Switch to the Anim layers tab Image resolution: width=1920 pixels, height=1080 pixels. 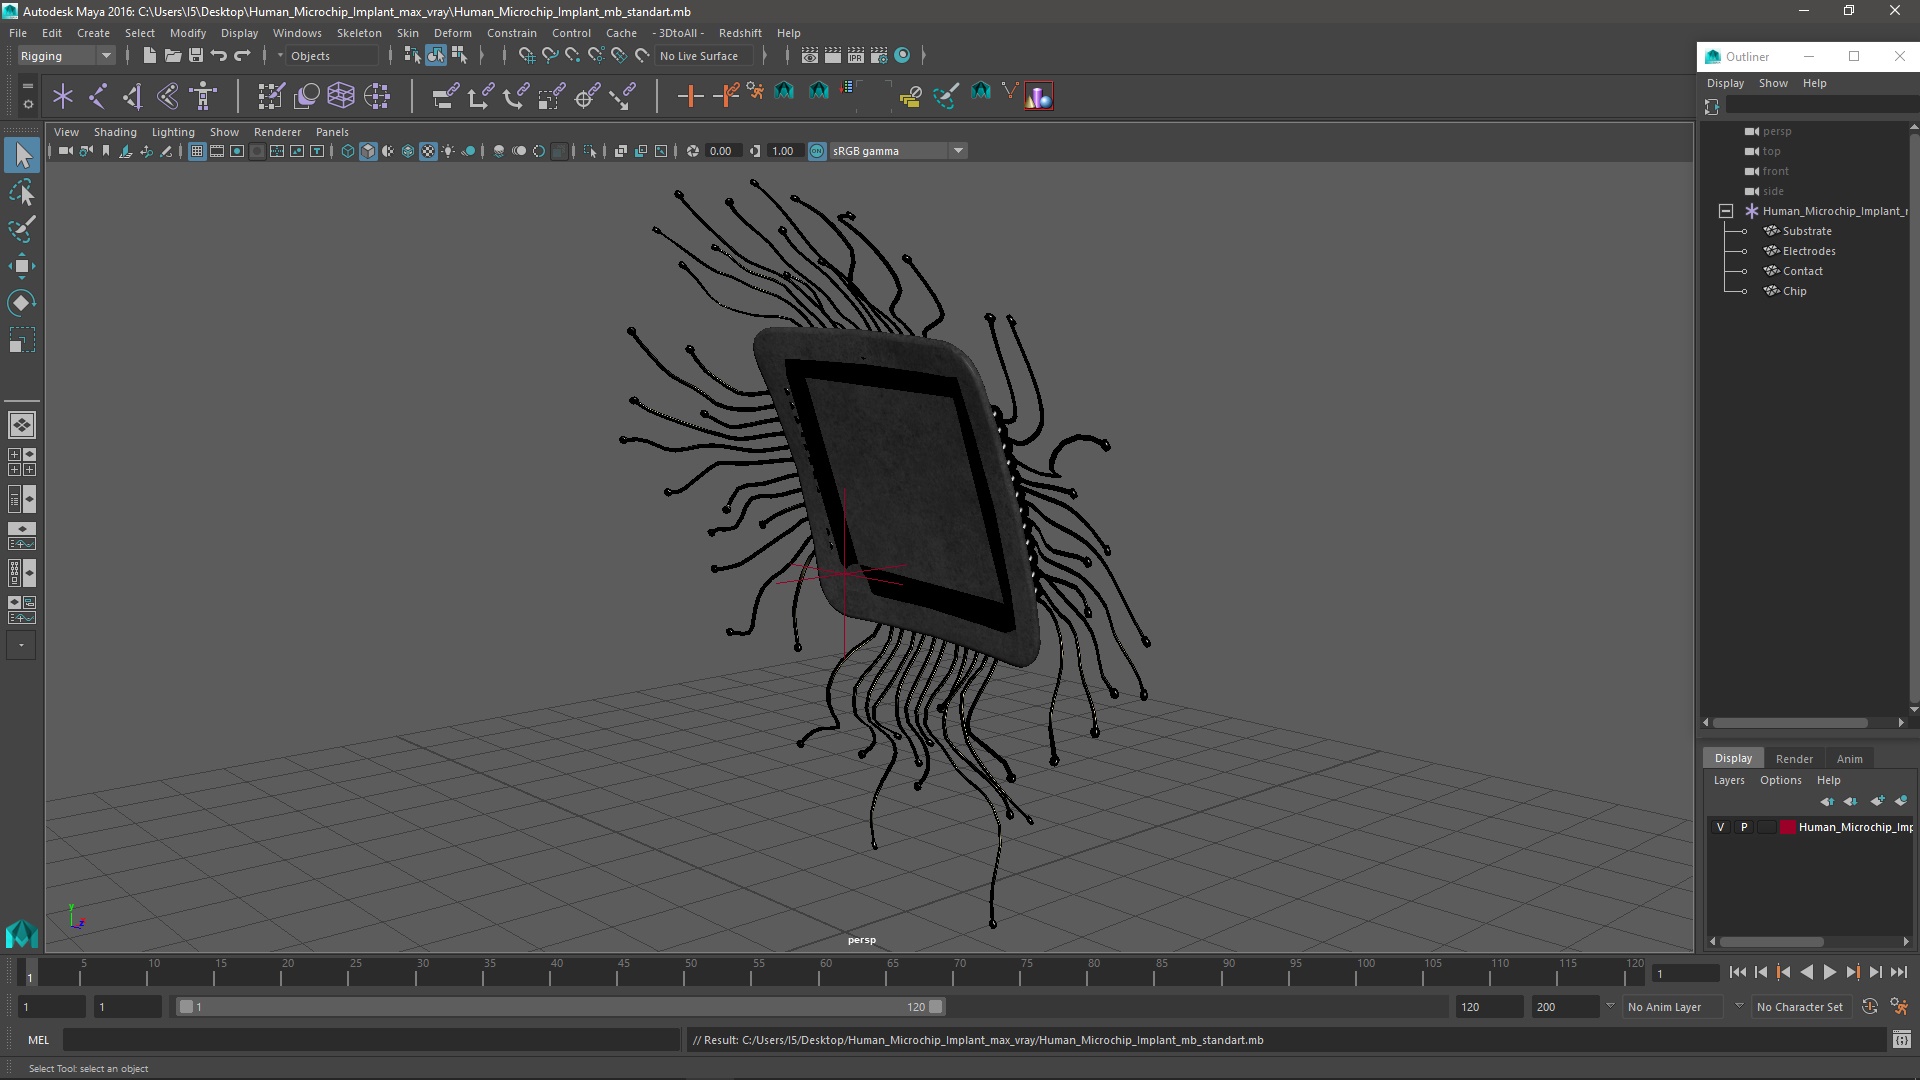click(x=1849, y=759)
